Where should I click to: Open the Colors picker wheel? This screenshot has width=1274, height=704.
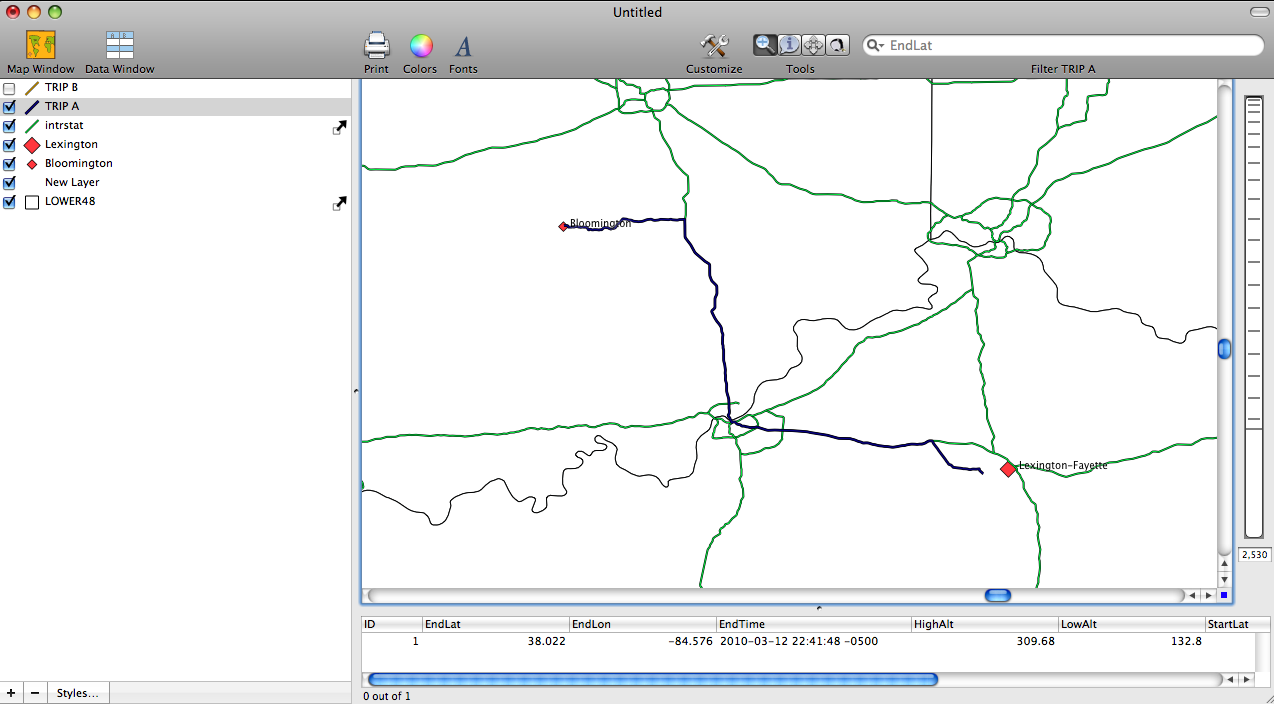tap(420, 46)
